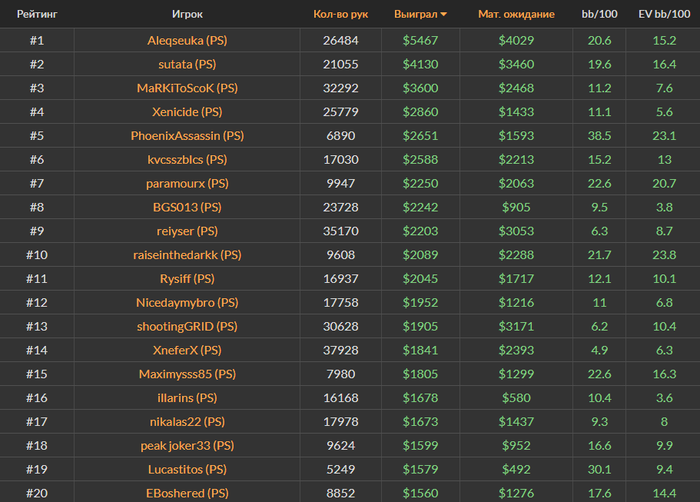The width and height of the screenshot is (700, 502).
Task: Sort by Мат. ожидание column header
Action: click(x=516, y=14)
